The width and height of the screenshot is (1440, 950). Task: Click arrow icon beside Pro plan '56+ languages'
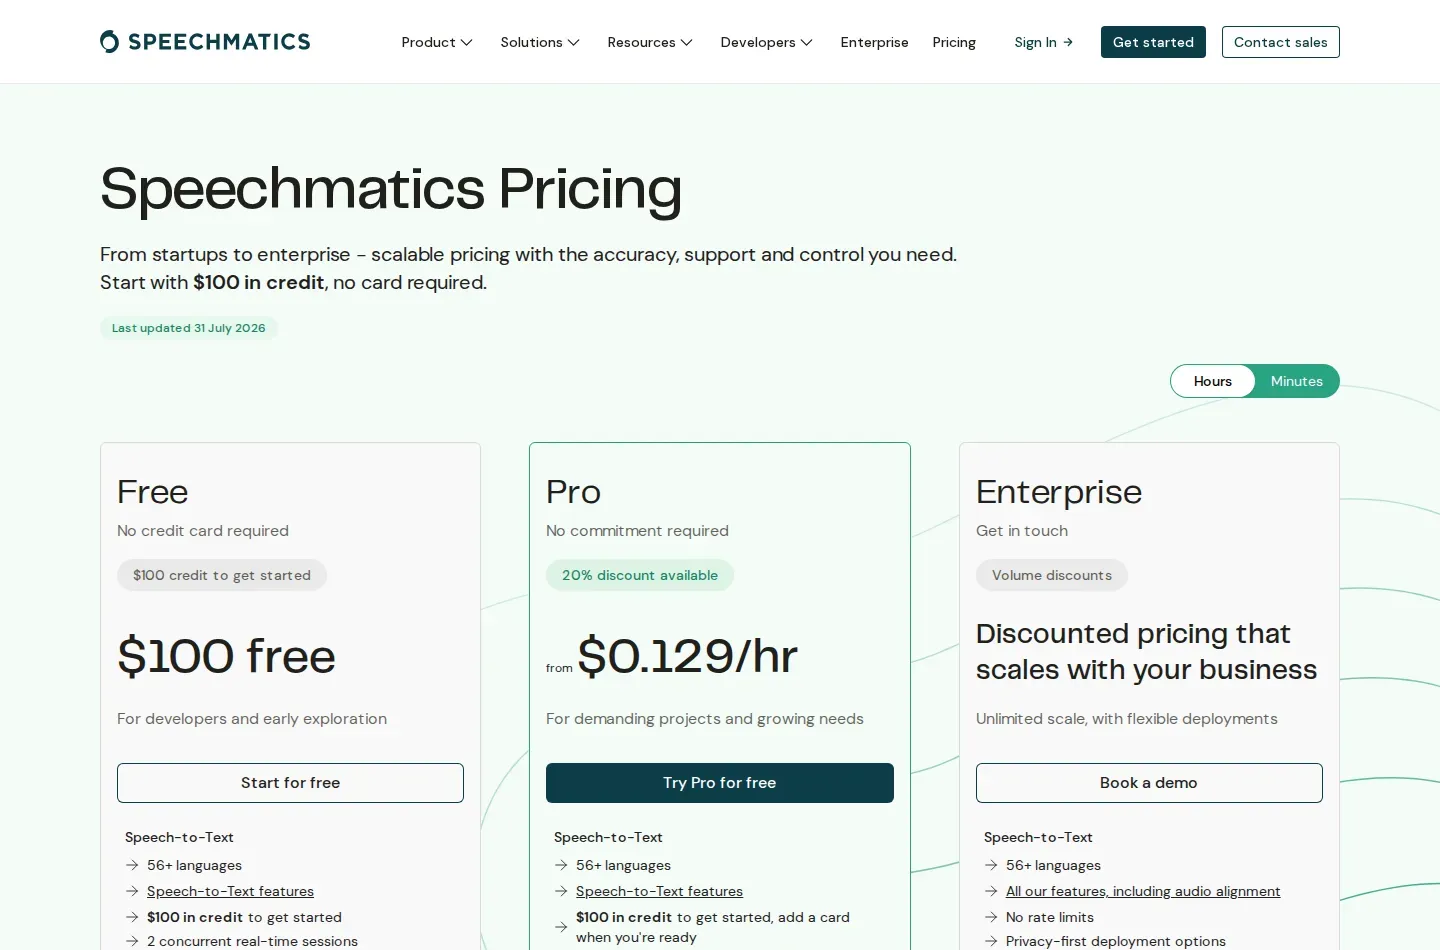(x=561, y=865)
